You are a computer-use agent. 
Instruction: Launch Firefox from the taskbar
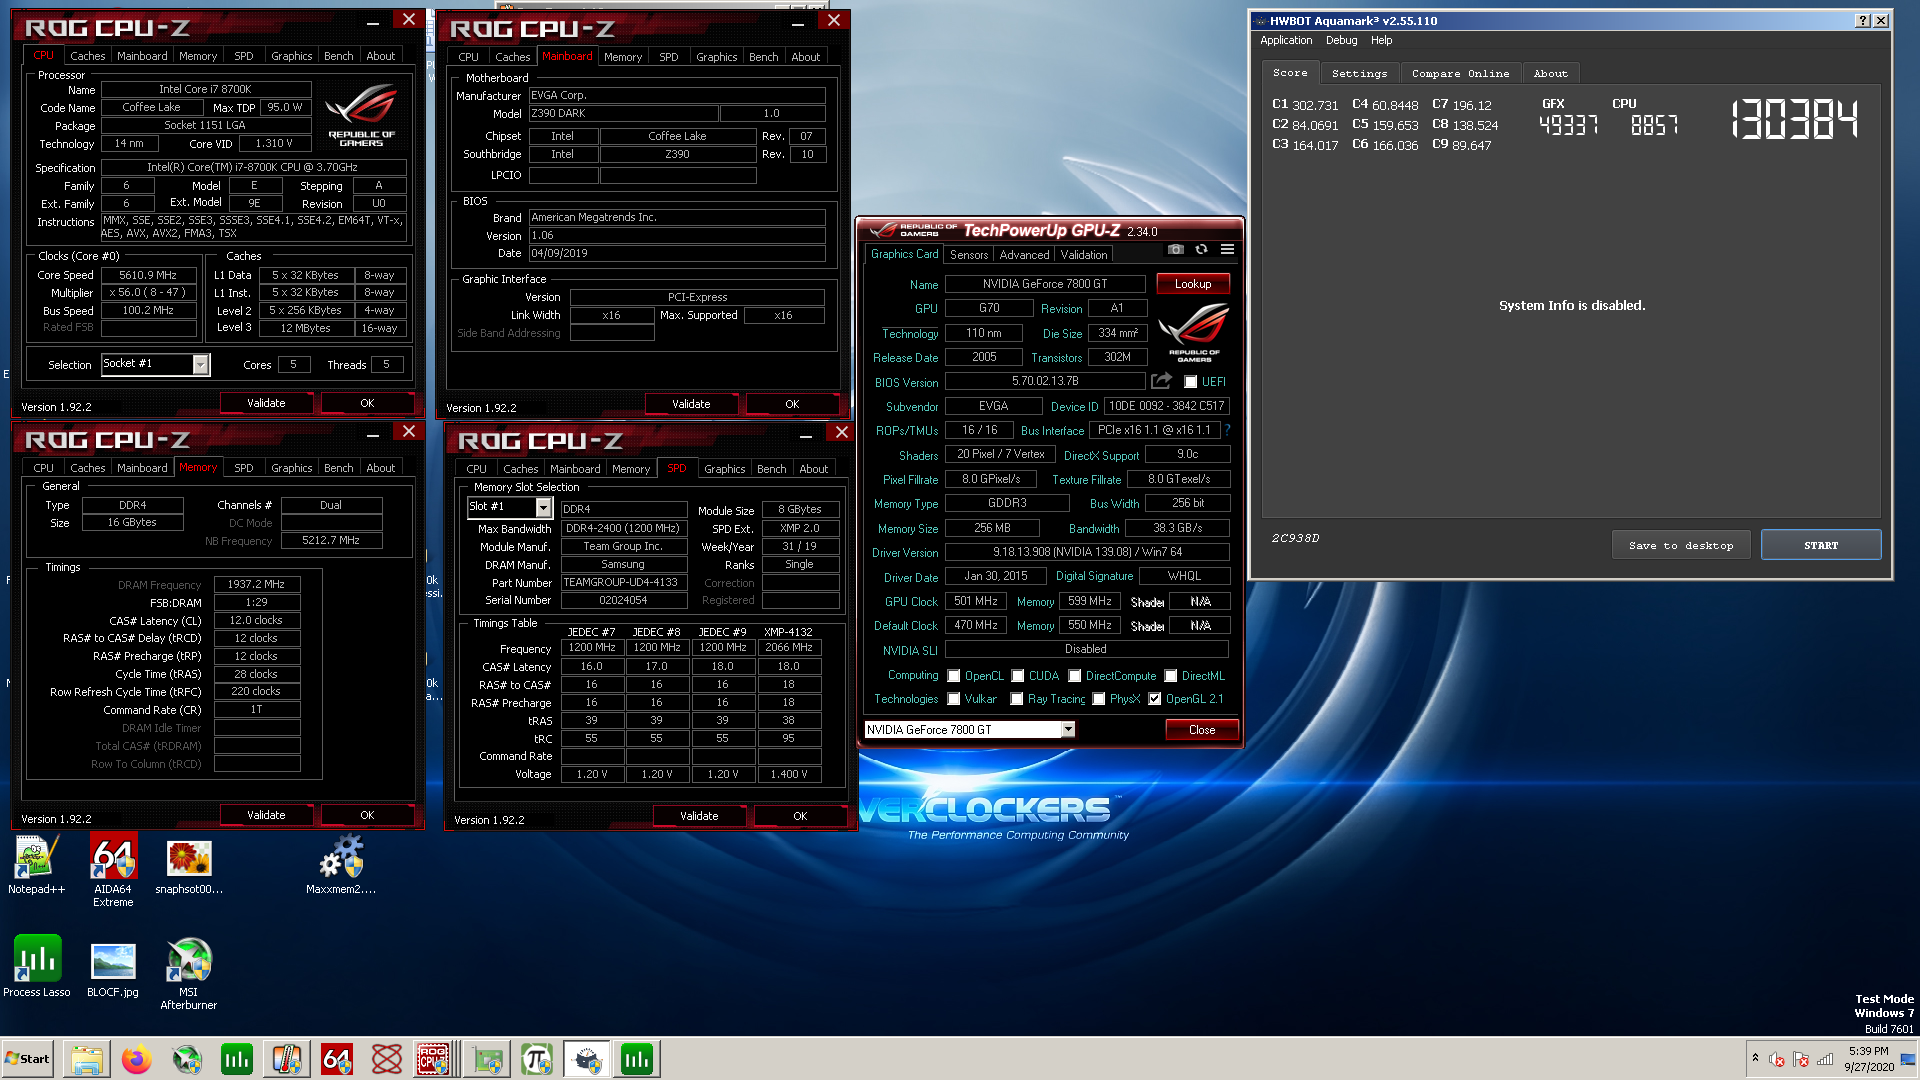(137, 1059)
